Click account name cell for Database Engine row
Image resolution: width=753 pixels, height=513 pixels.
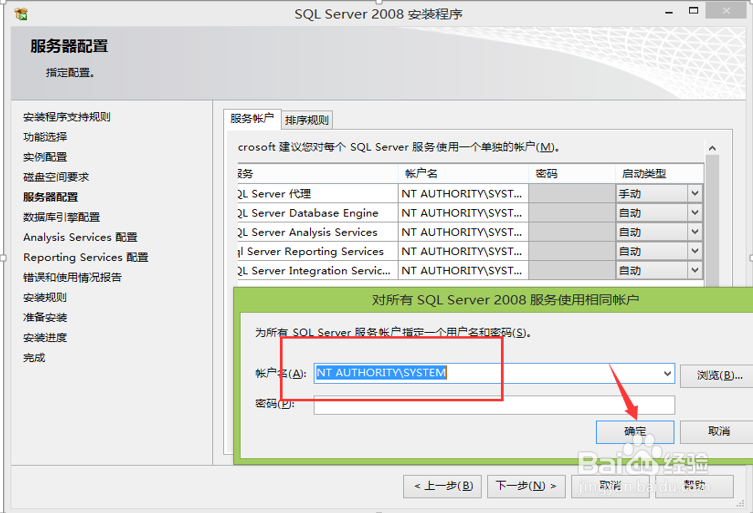(x=463, y=213)
